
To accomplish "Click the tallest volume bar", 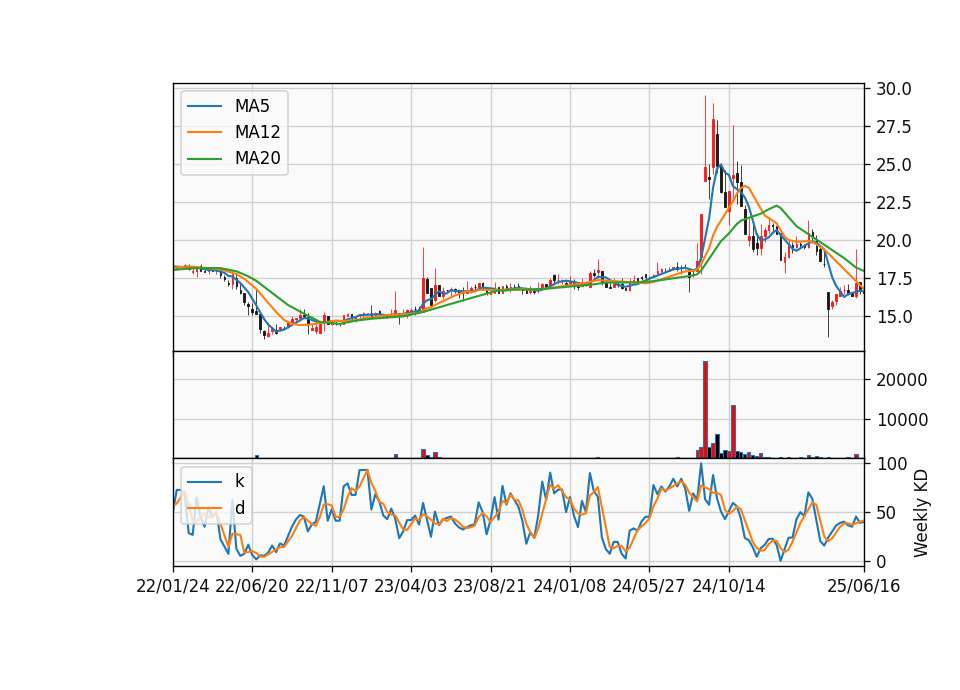I will coord(705,410).
